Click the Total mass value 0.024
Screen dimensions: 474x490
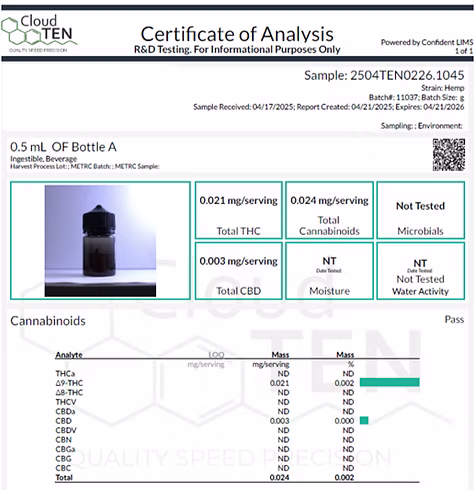coord(280,477)
